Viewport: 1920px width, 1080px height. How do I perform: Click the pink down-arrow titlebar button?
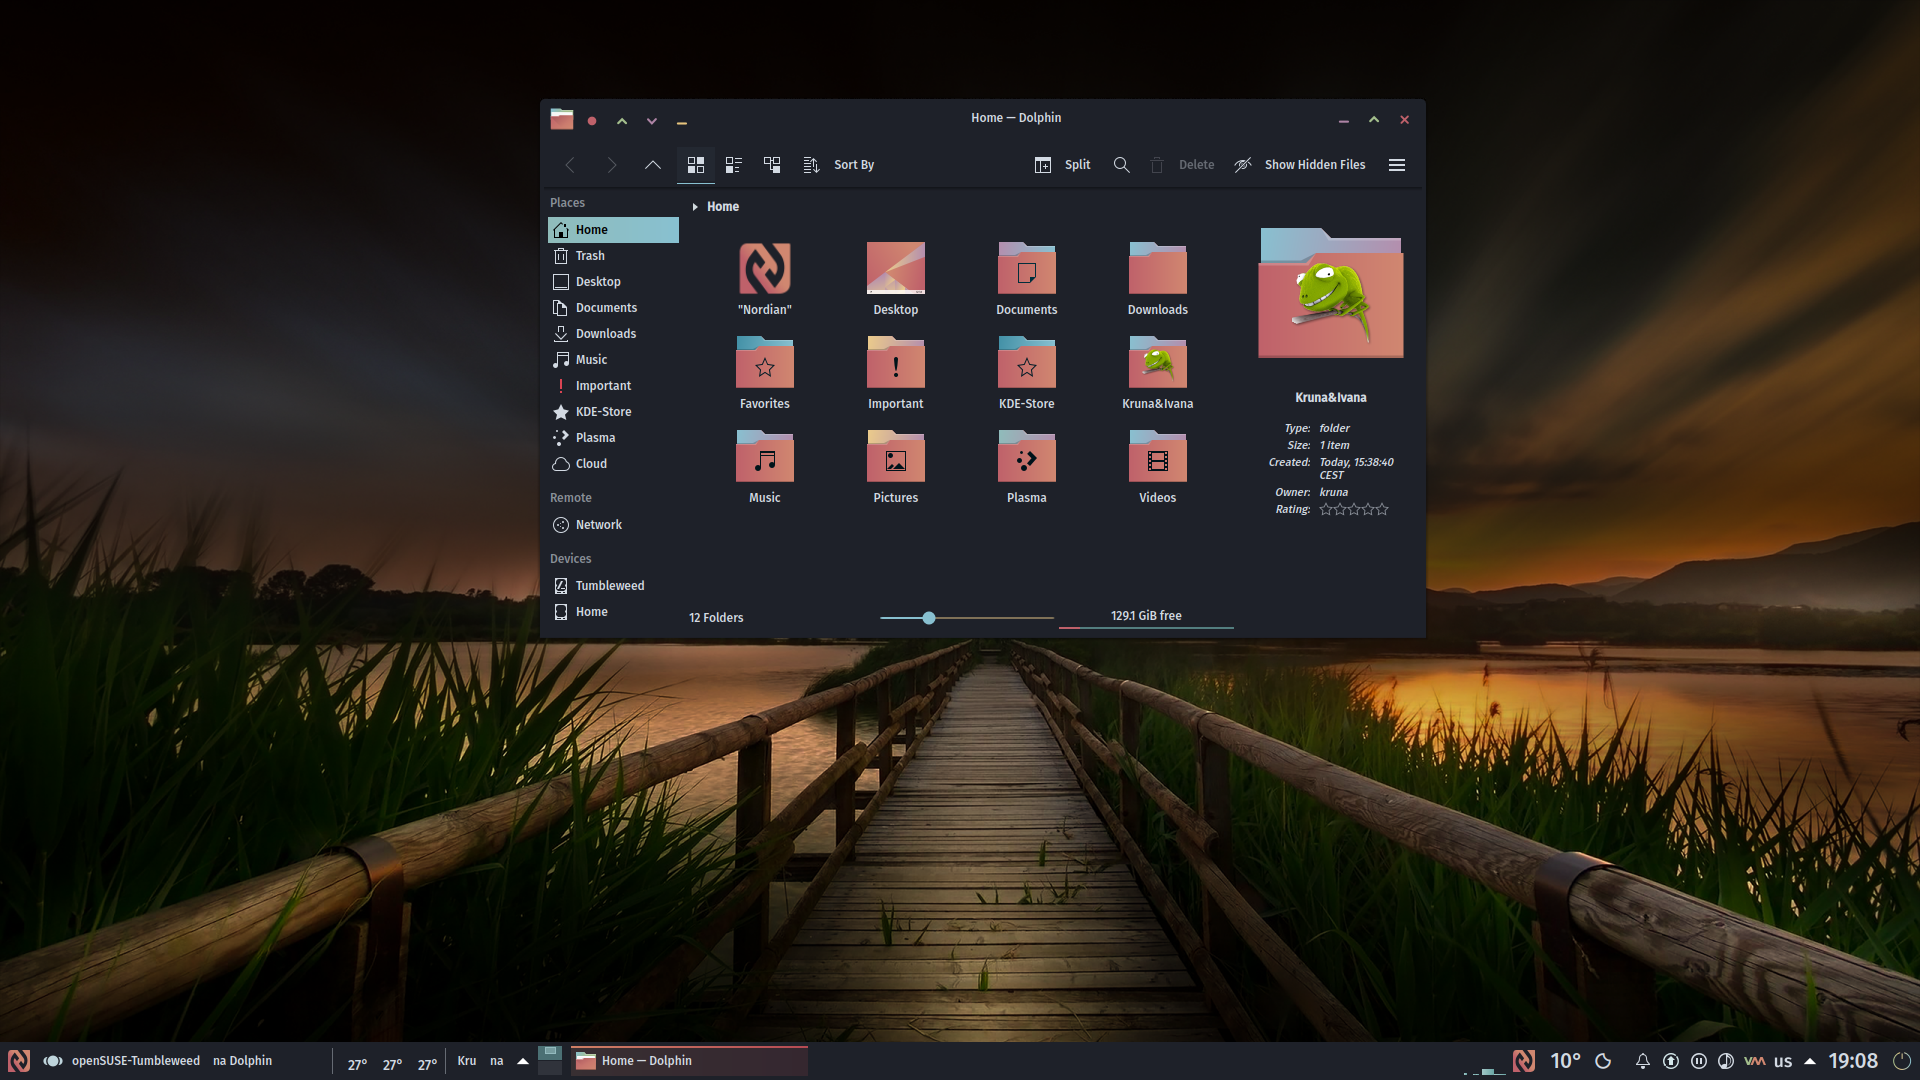652,121
